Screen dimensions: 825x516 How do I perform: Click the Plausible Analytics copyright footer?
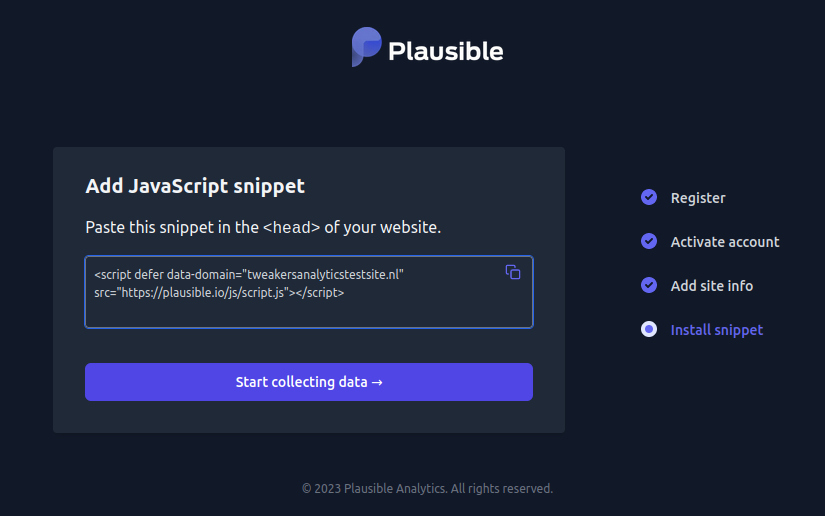click(427, 489)
